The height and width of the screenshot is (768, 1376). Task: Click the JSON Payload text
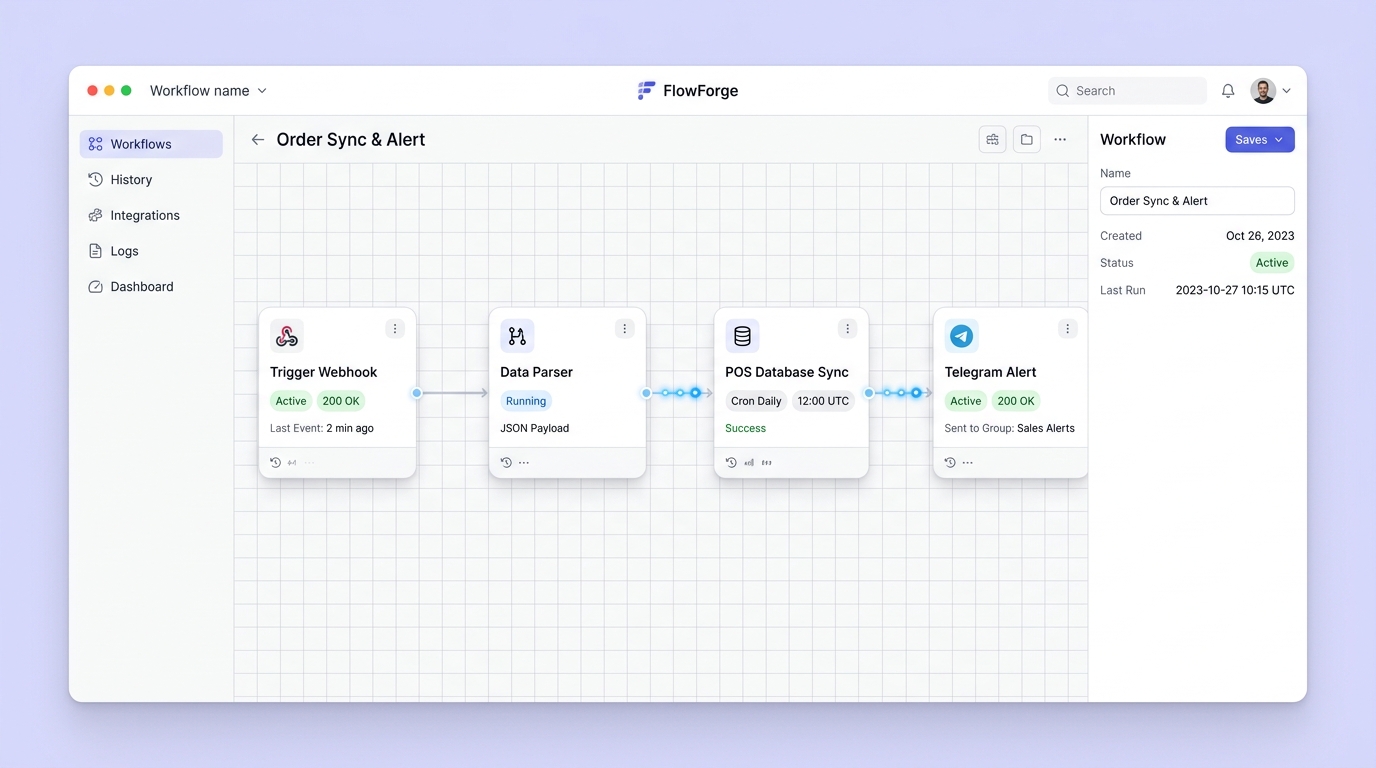535,428
